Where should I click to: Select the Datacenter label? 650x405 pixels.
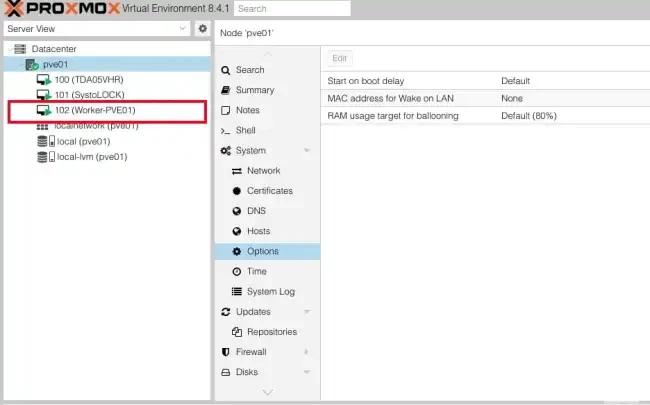coord(54,49)
